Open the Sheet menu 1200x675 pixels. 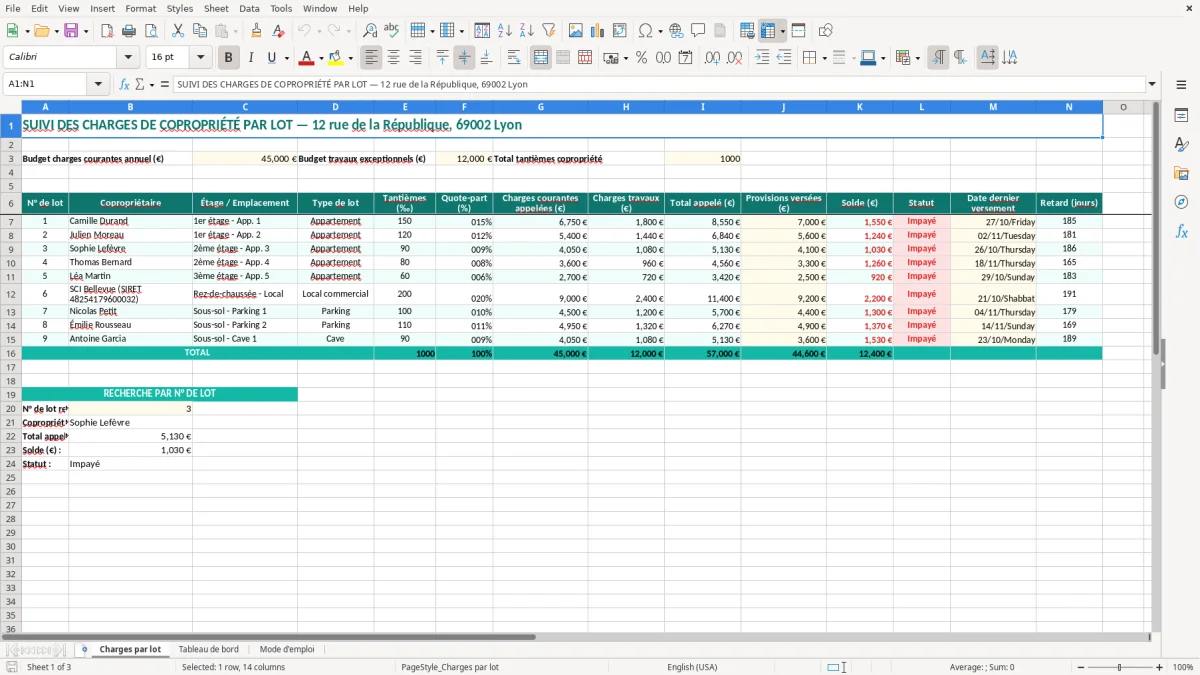pyautogui.click(x=216, y=8)
